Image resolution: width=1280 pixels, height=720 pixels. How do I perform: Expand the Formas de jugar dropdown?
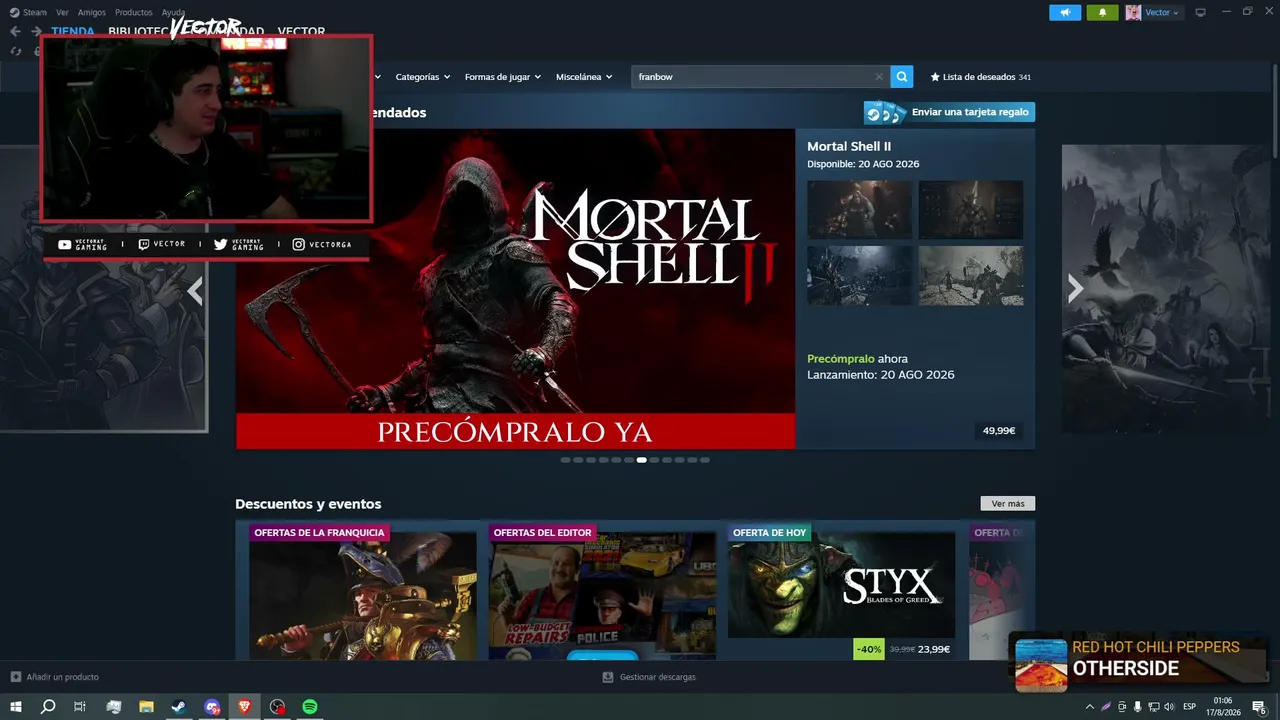(503, 77)
